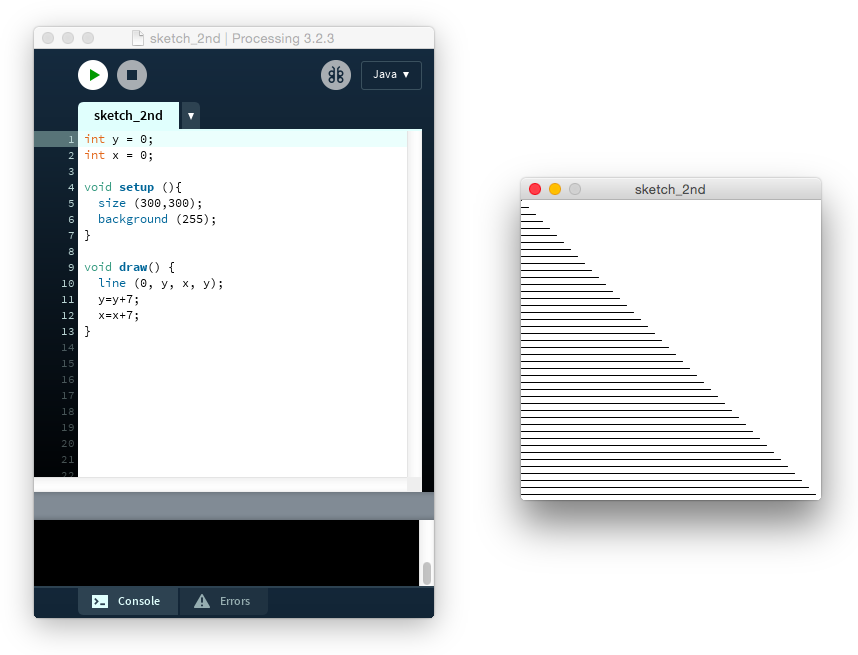
Task: Run the sketch with the Play button
Action: coord(93,75)
